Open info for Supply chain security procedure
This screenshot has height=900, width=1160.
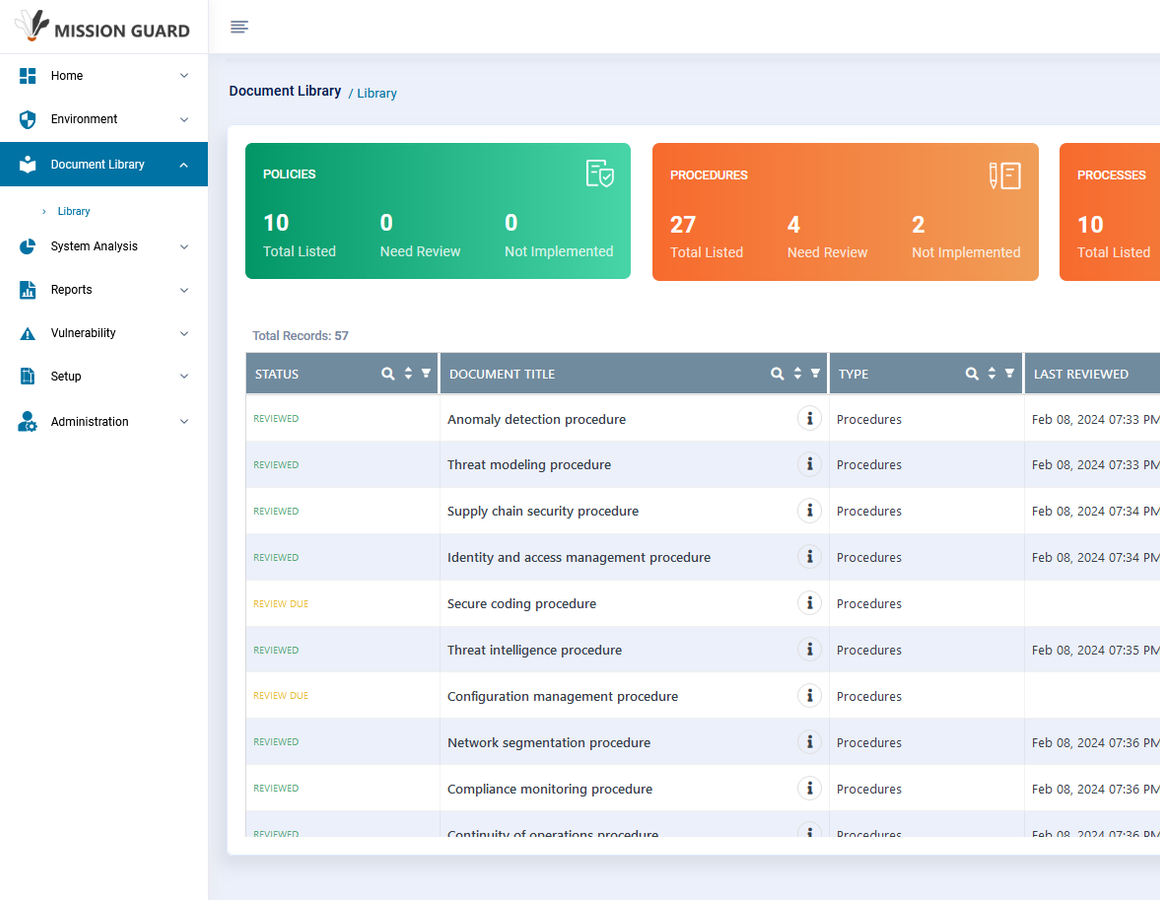(x=809, y=510)
